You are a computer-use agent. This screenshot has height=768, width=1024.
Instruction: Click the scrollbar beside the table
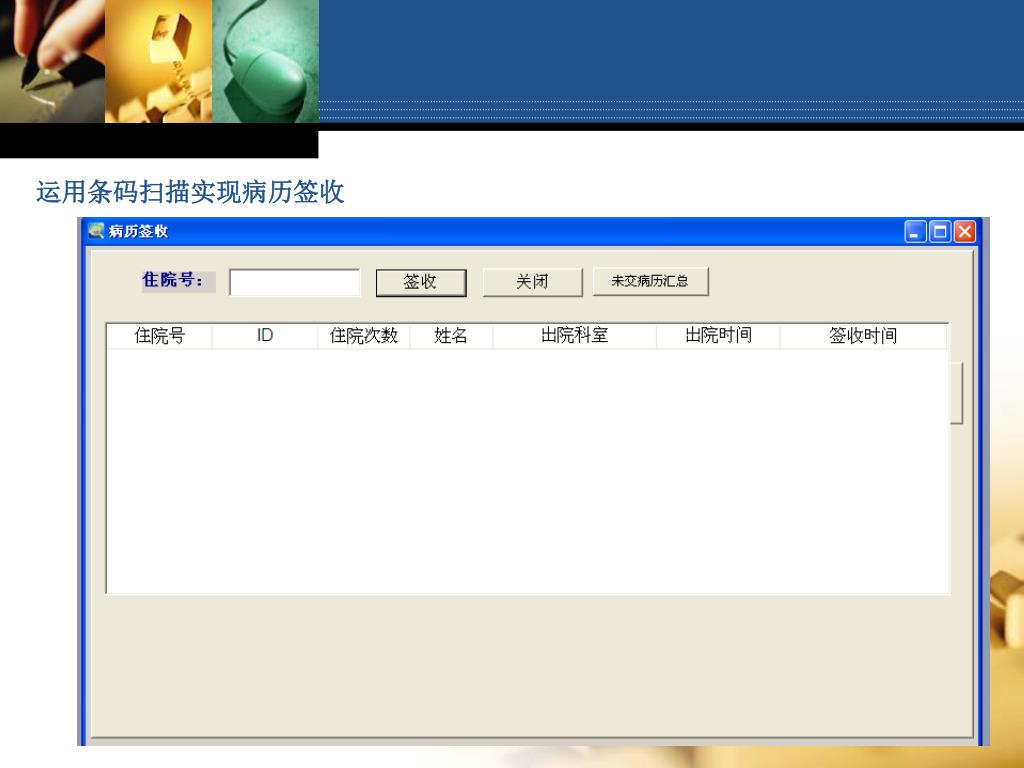click(956, 393)
